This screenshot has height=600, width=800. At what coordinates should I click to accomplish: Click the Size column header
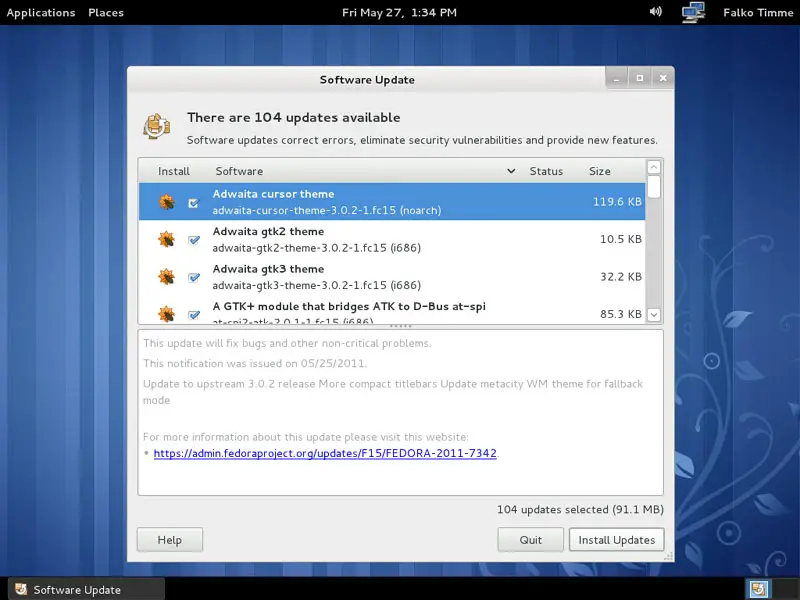pos(600,171)
